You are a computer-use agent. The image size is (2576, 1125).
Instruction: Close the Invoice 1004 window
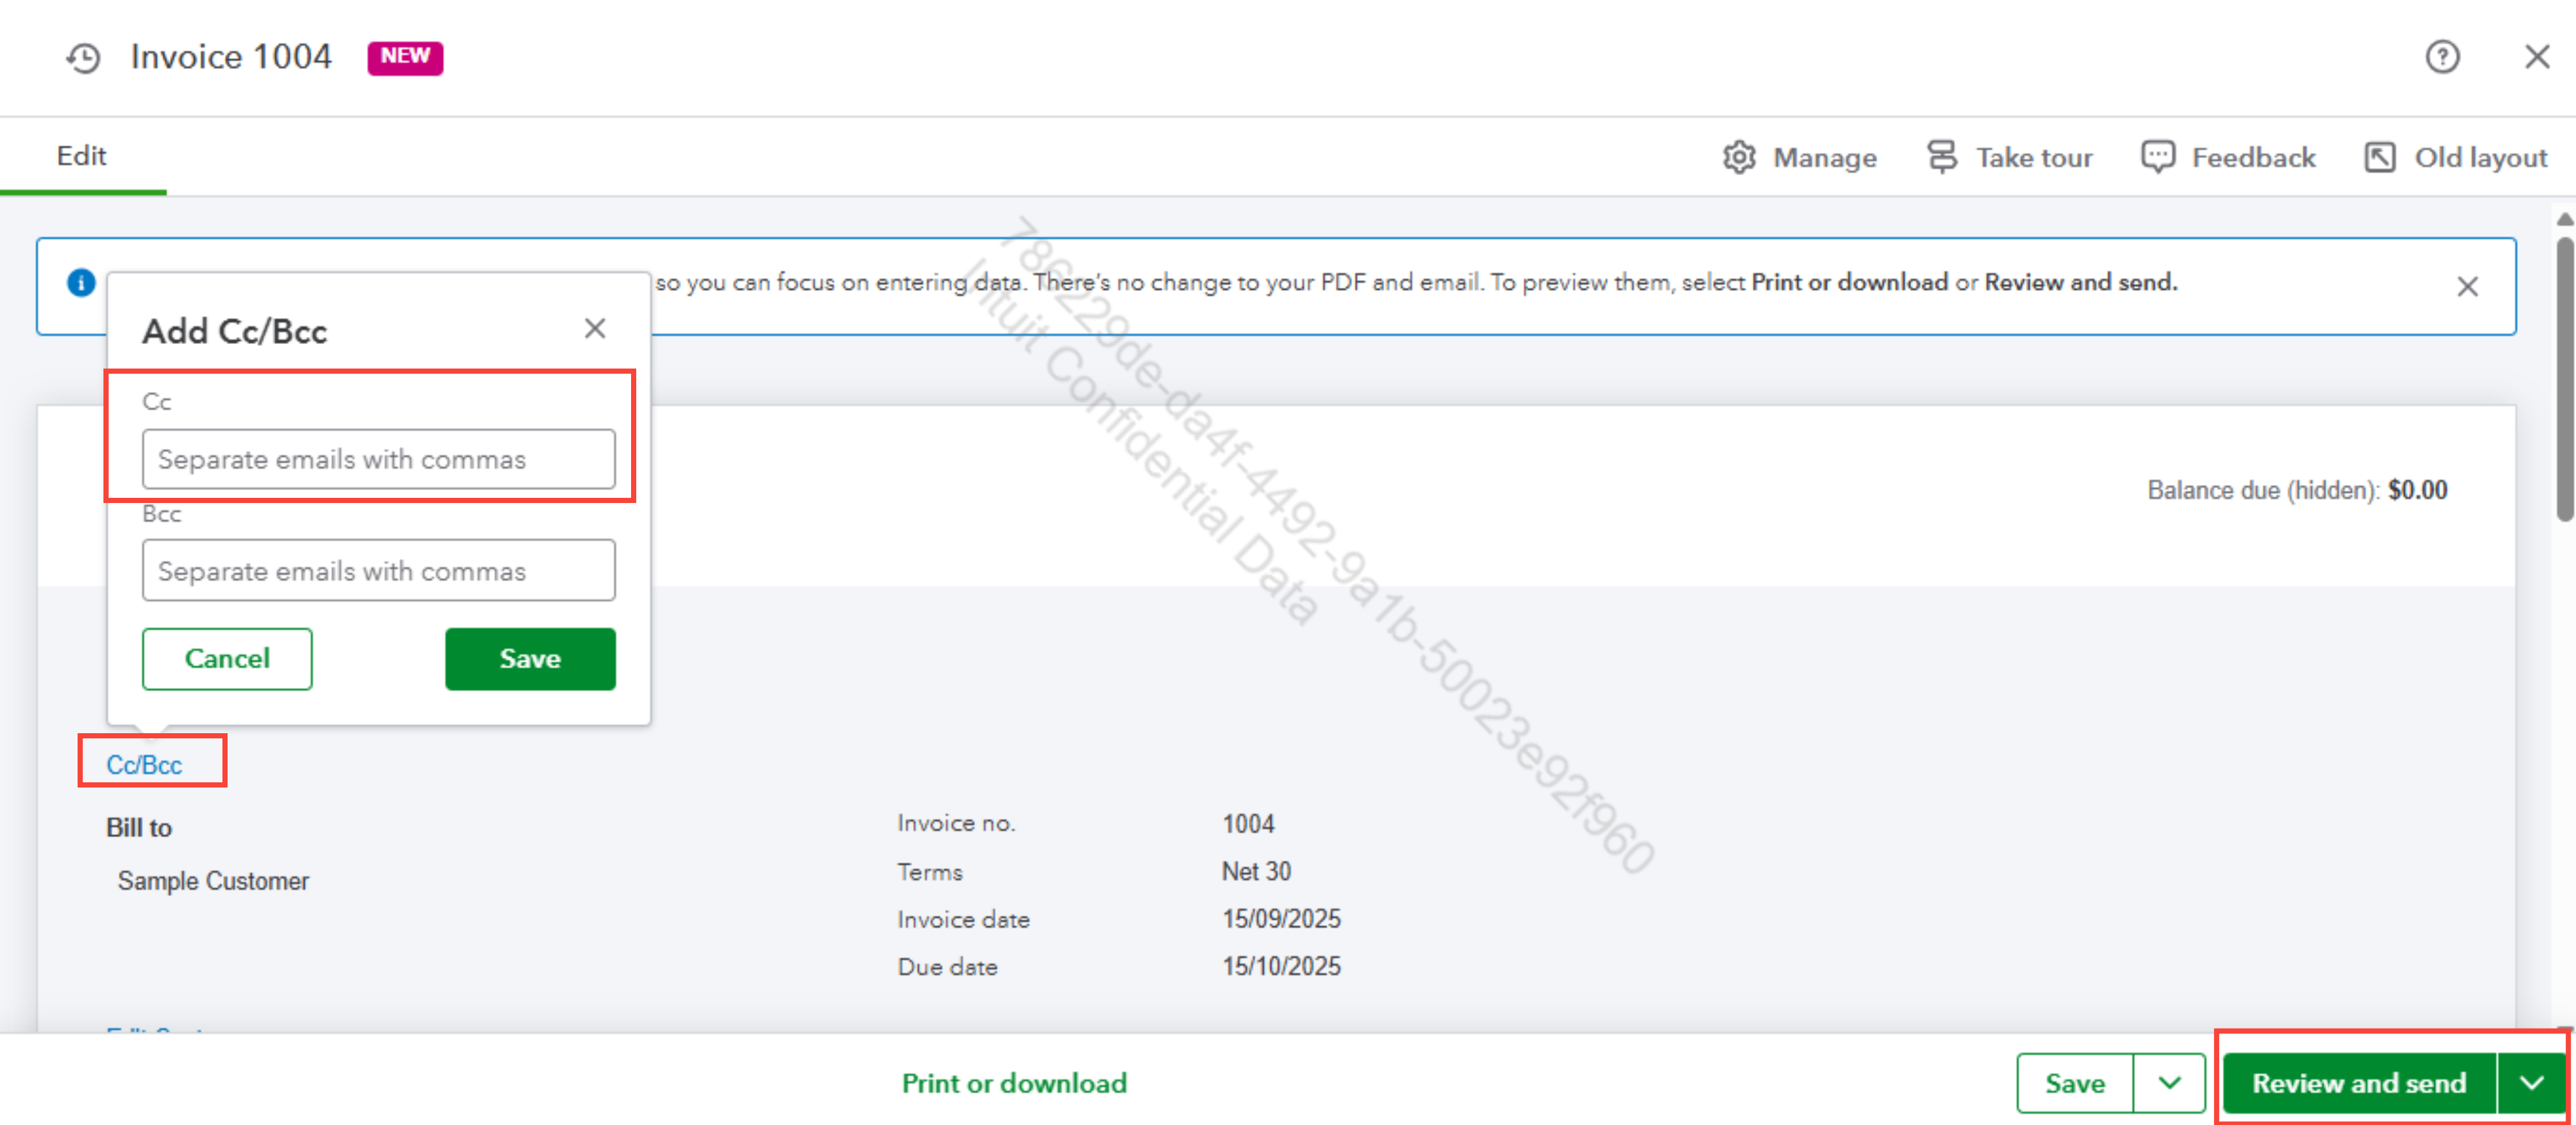(2536, 57)
